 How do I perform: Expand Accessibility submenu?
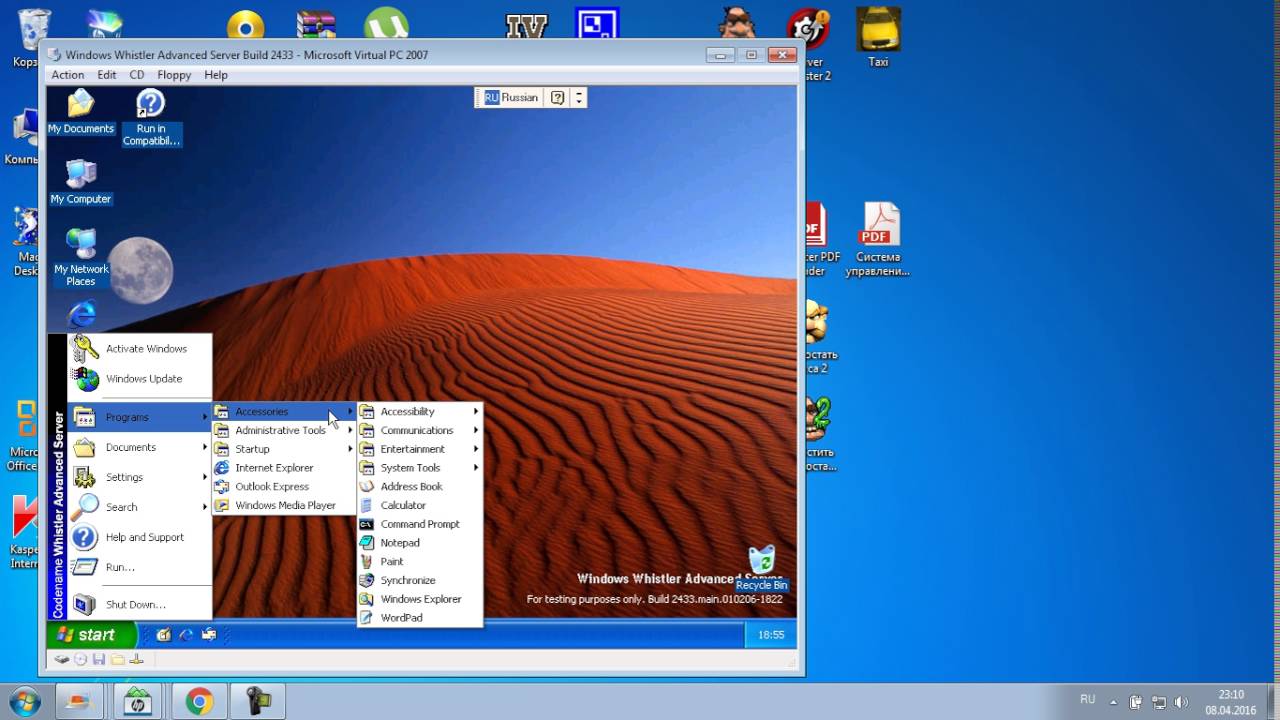(x=420, y=411)
